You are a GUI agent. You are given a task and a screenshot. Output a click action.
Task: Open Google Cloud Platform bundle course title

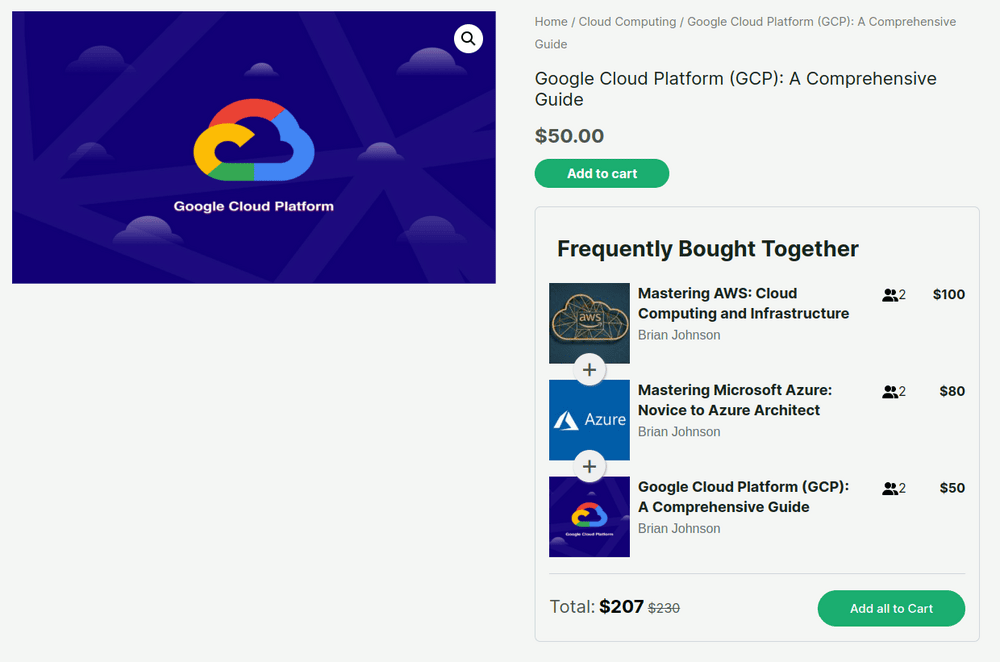(x=743, y=497)
